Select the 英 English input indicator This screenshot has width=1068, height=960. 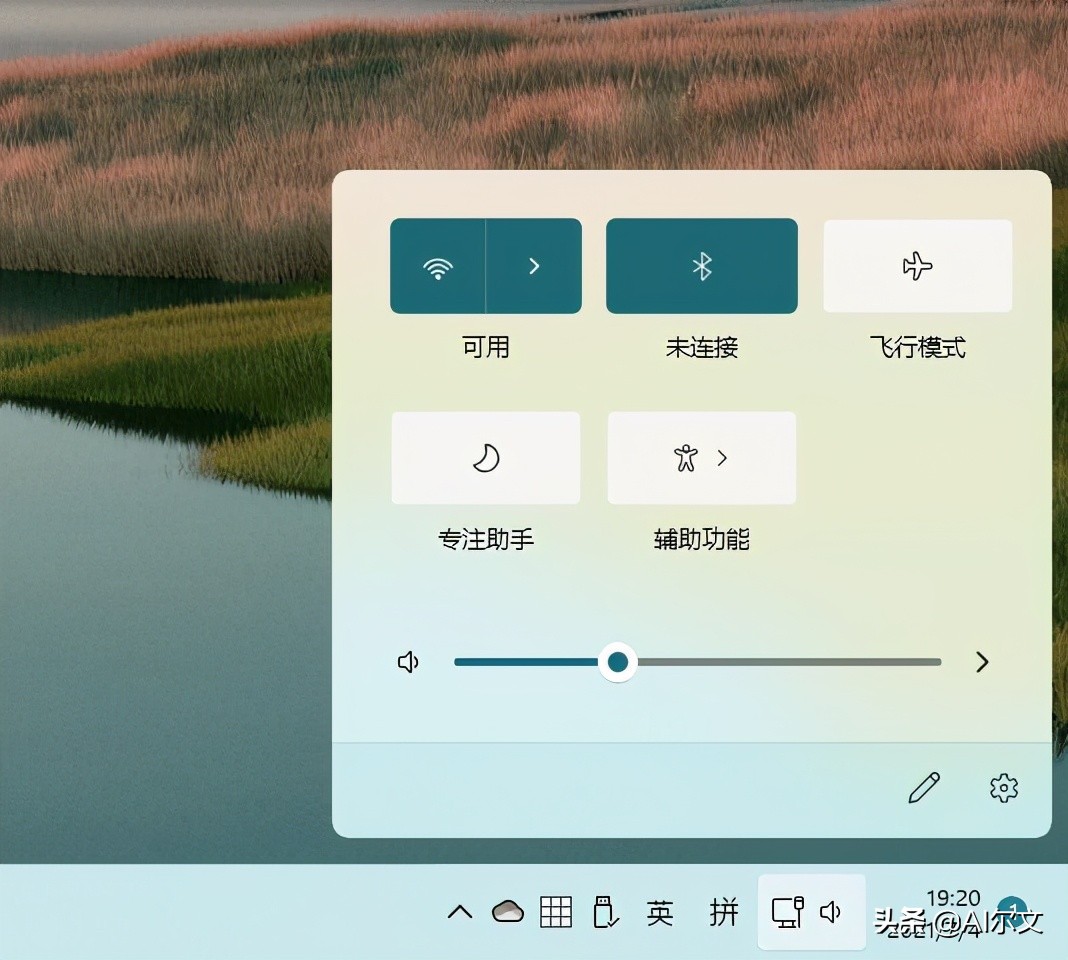661,911
